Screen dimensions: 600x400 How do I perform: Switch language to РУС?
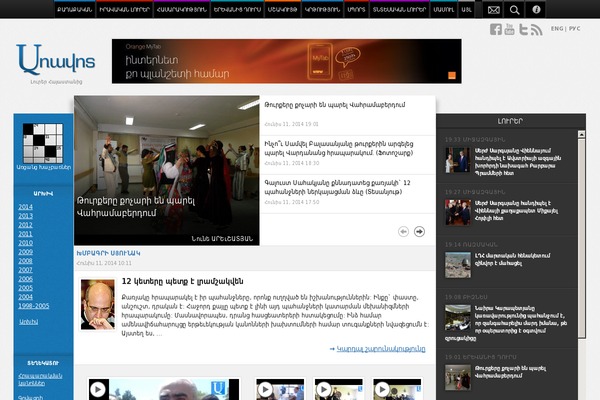(x=574, y=29)
